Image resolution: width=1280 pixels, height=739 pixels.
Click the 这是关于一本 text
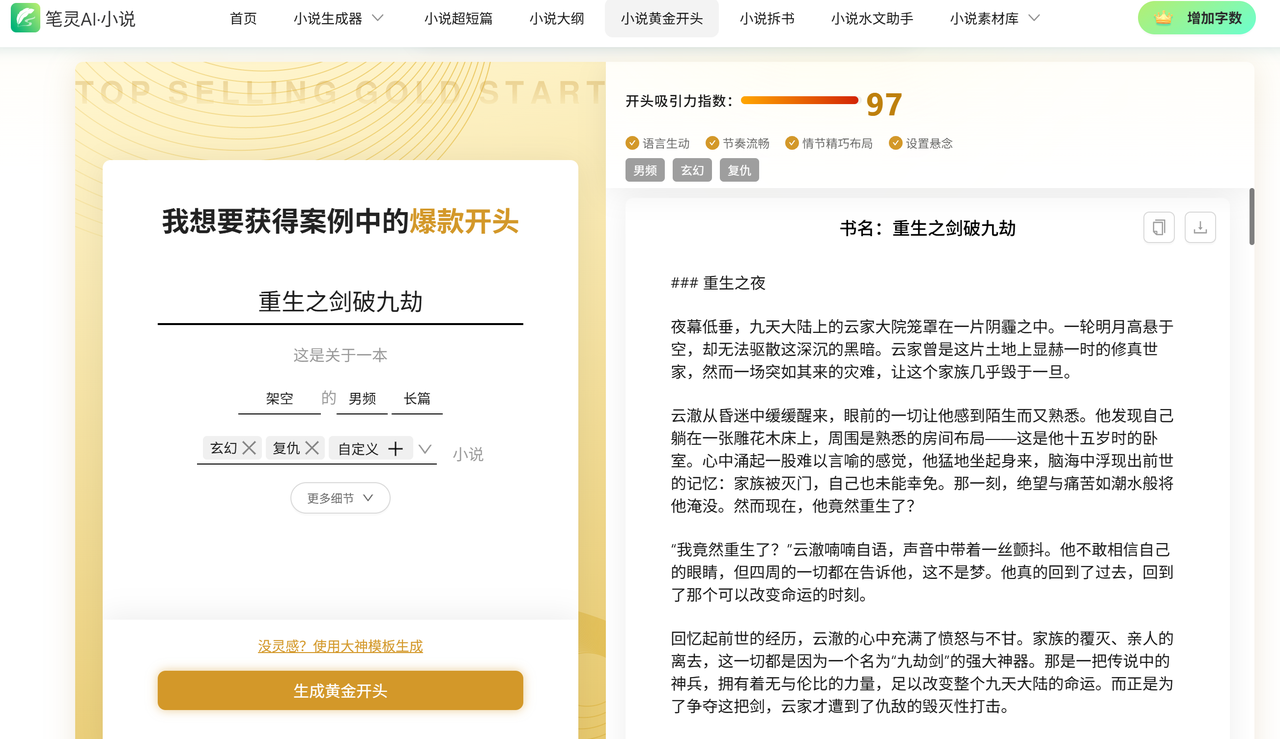(340, 355)
